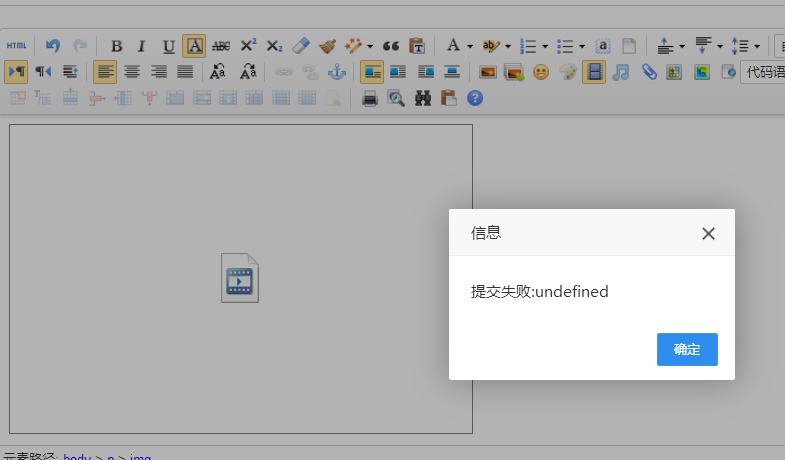The width and height of the screenshot is (785, 460).
Task: Open help via the question mark icon
Action: (x=475, y=98)
